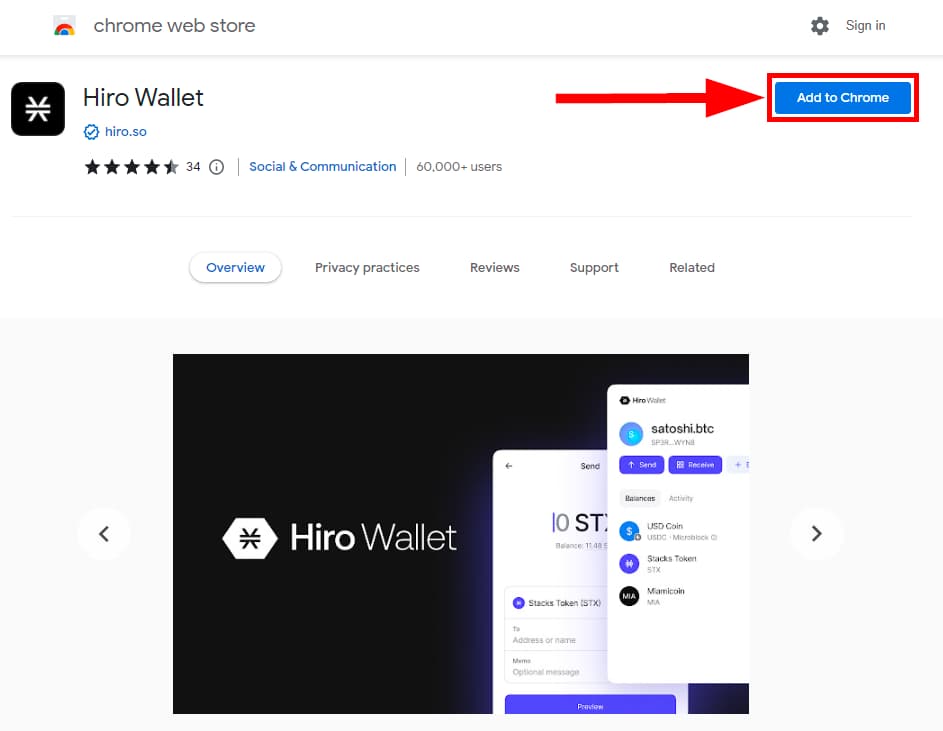Click the Hiro Wallet black app icon
The image size is (943, 731).
(38, 109)
